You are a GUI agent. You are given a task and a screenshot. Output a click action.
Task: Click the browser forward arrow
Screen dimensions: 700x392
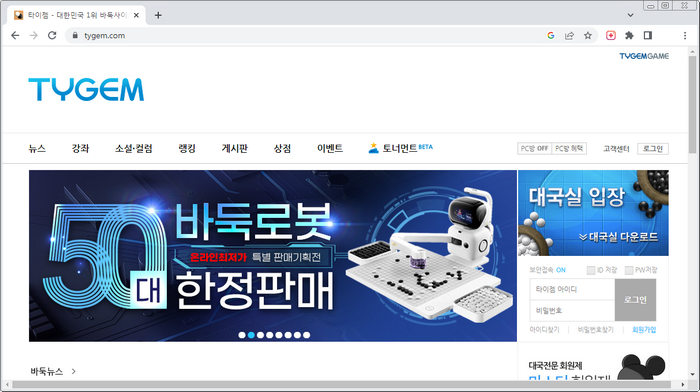[33, 35]
